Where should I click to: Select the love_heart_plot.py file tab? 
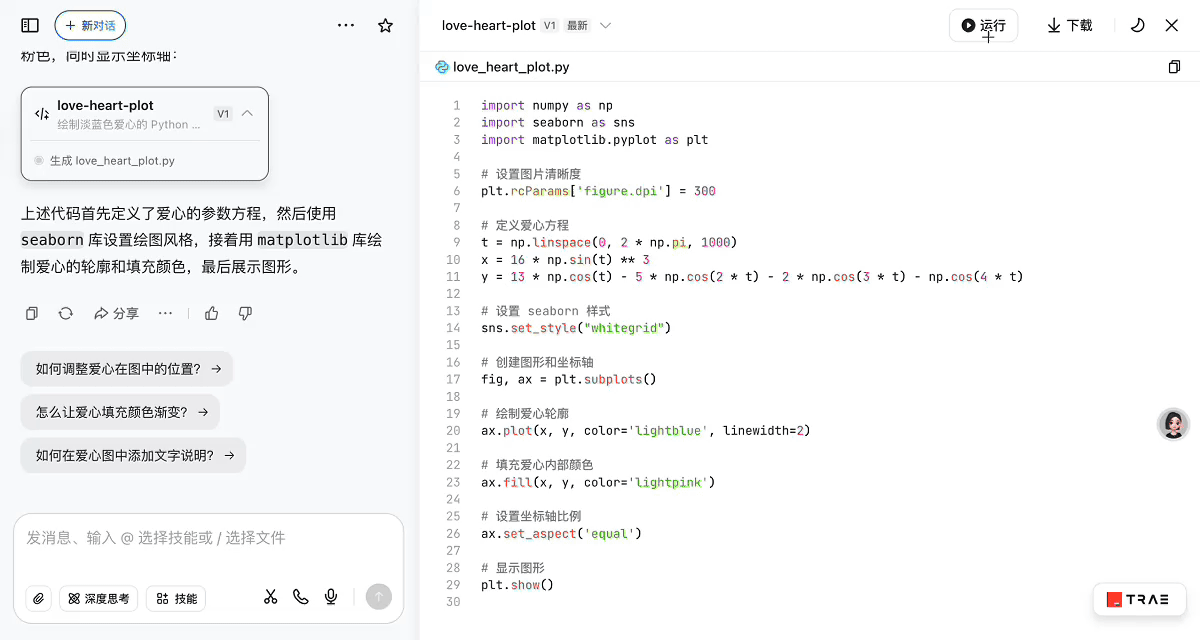tap(502, 67)
